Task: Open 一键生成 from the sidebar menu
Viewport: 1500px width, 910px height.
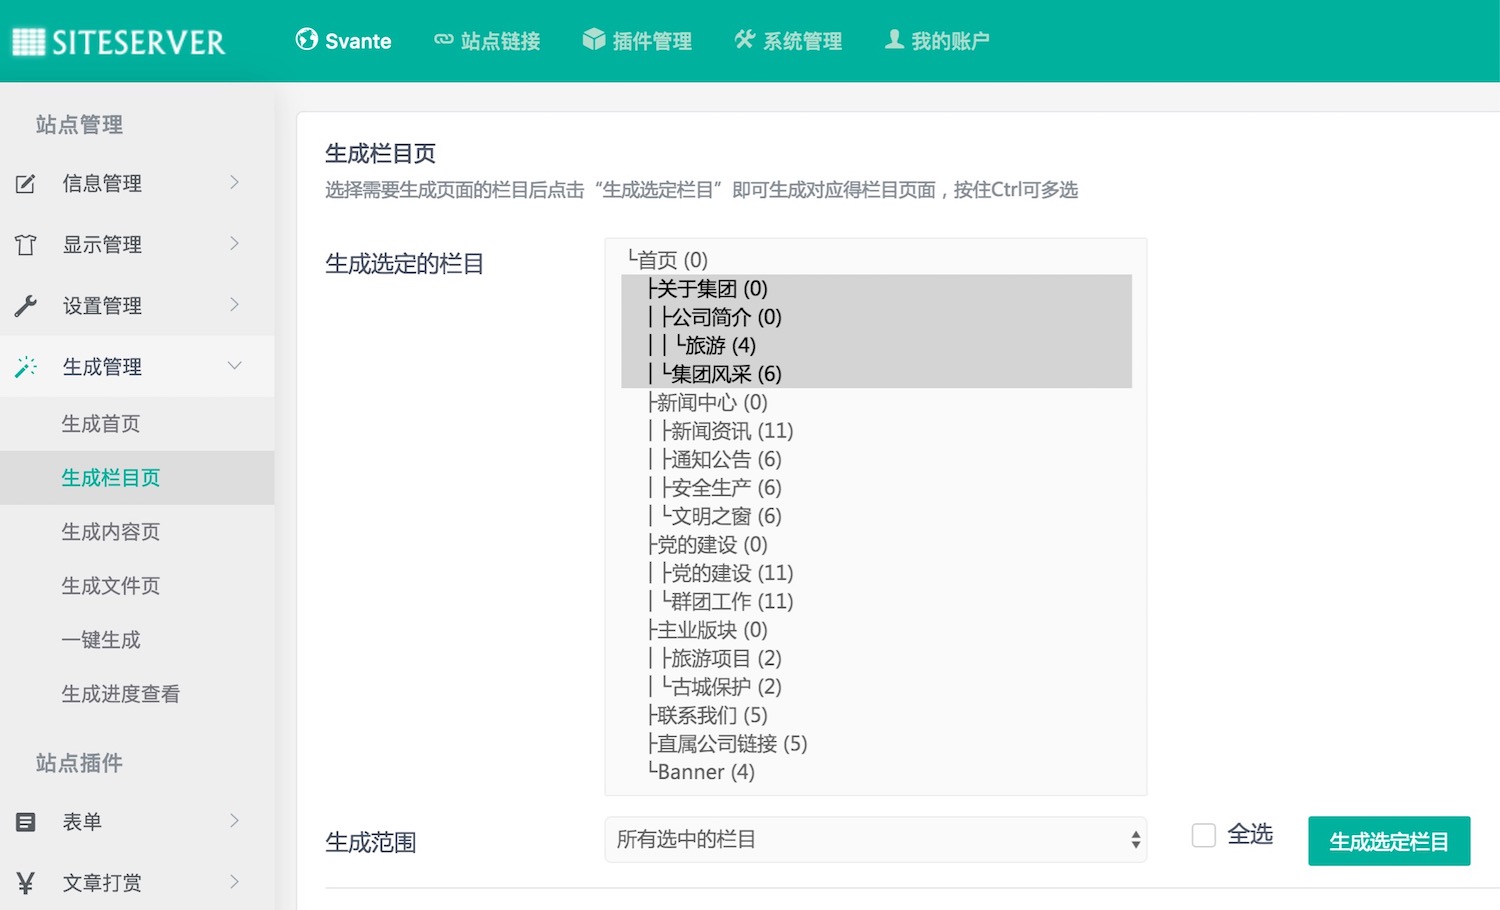Action: [x=101, y=639]
